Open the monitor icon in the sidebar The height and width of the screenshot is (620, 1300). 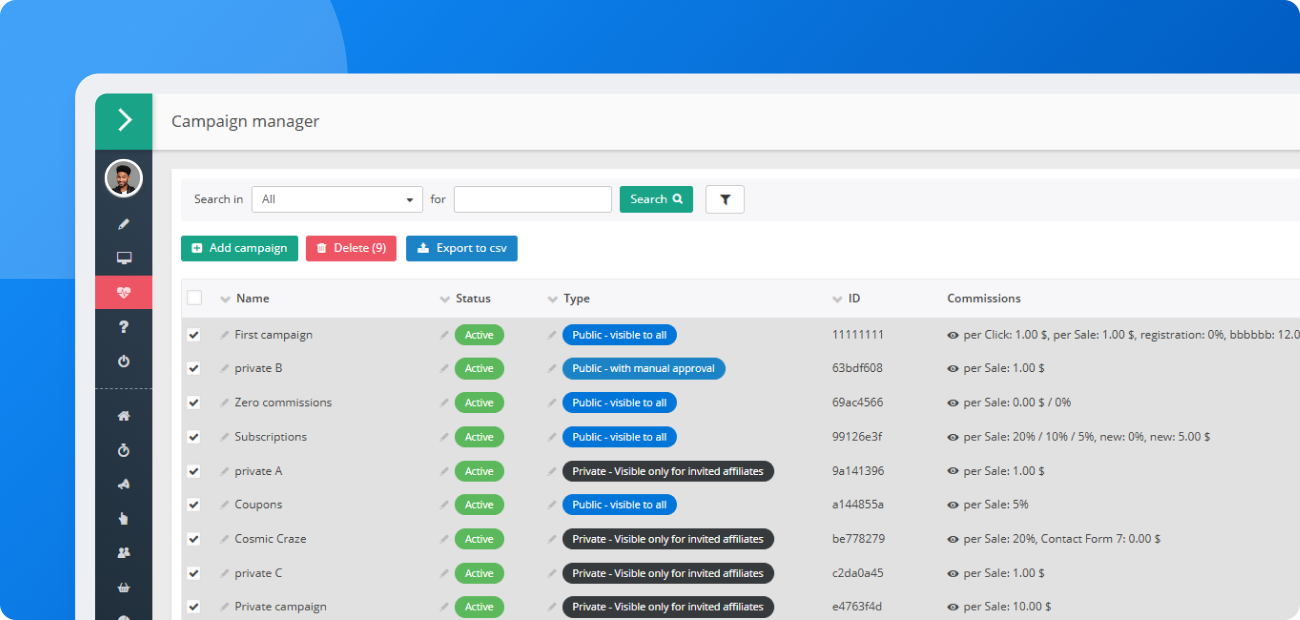(123, 257)
